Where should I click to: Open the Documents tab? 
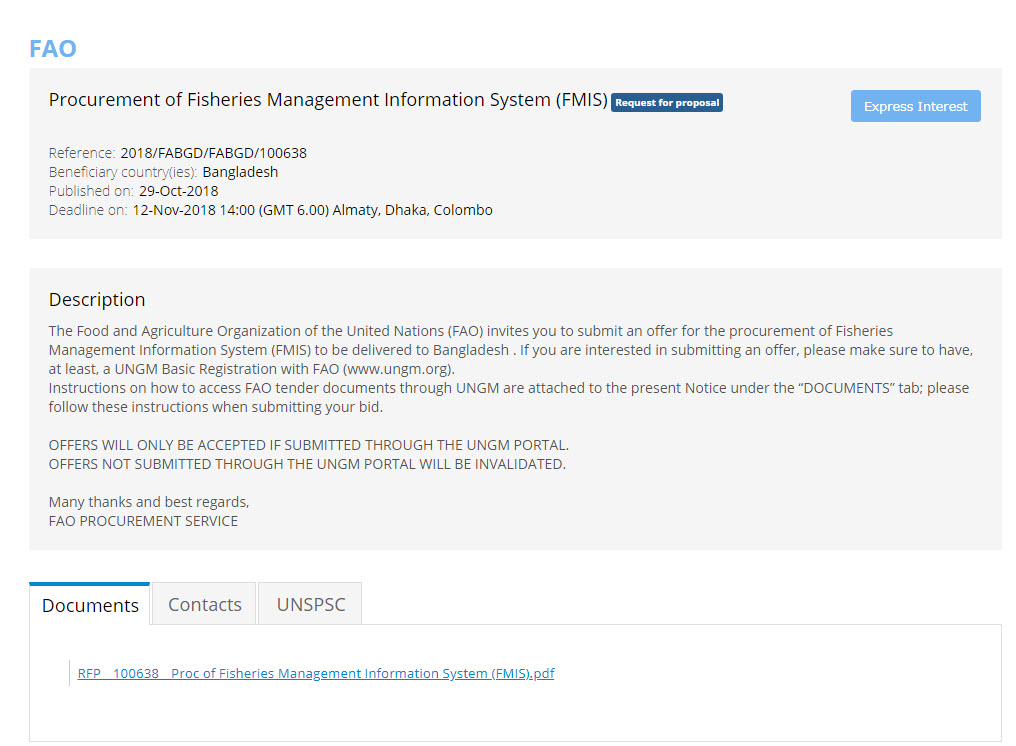click(90, 605)
